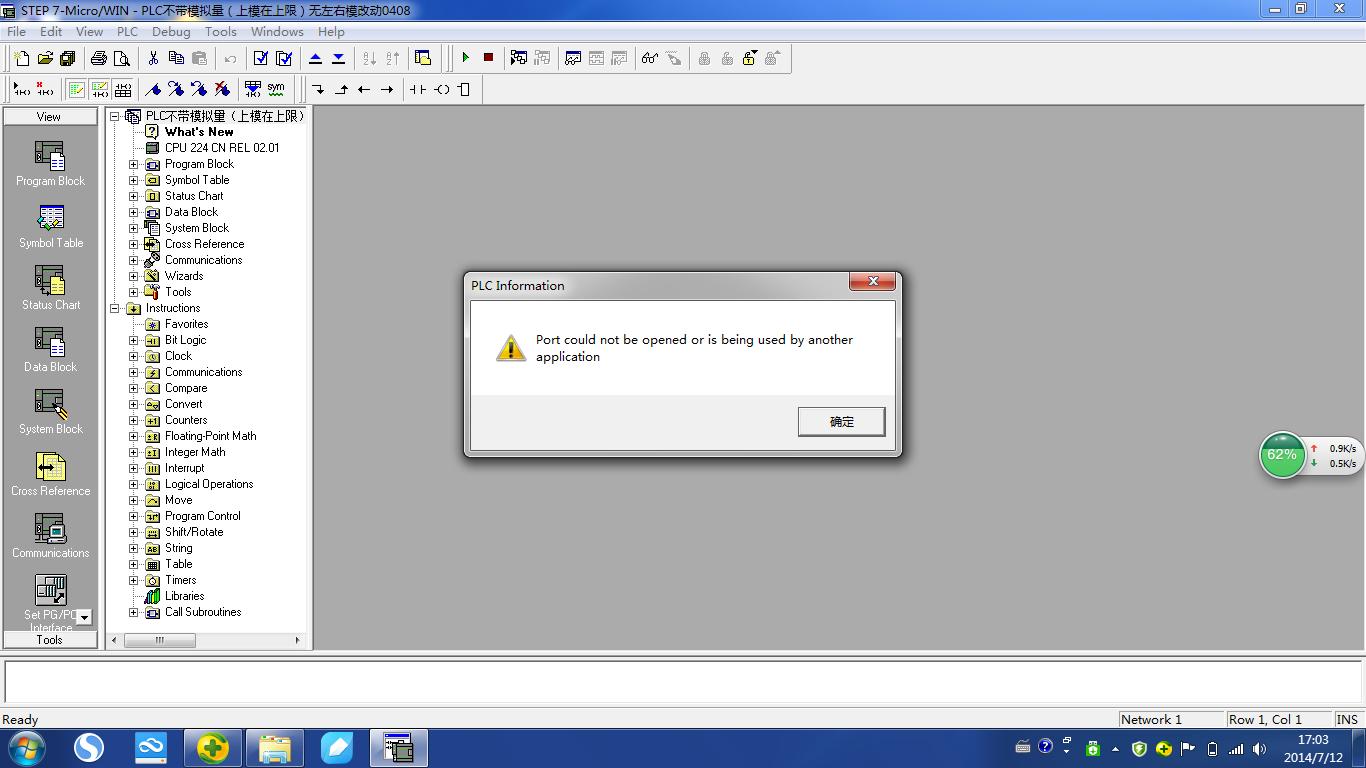Expand the Wizards tree node
This screenshot has height=768, width=1366.
coord(134,276)
